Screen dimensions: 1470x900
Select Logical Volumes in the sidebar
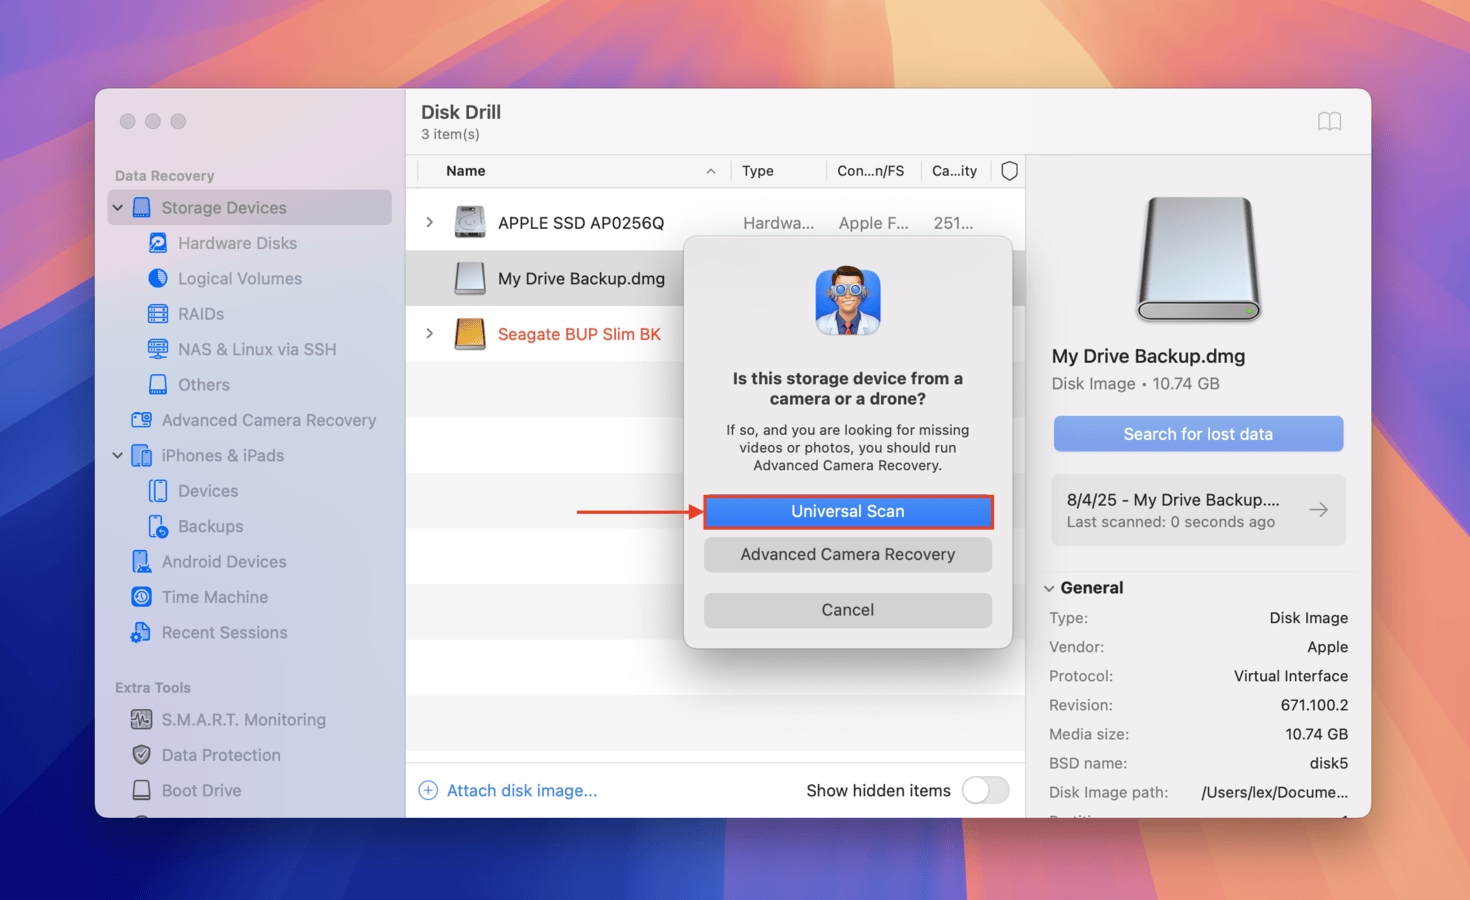point(240,278)
